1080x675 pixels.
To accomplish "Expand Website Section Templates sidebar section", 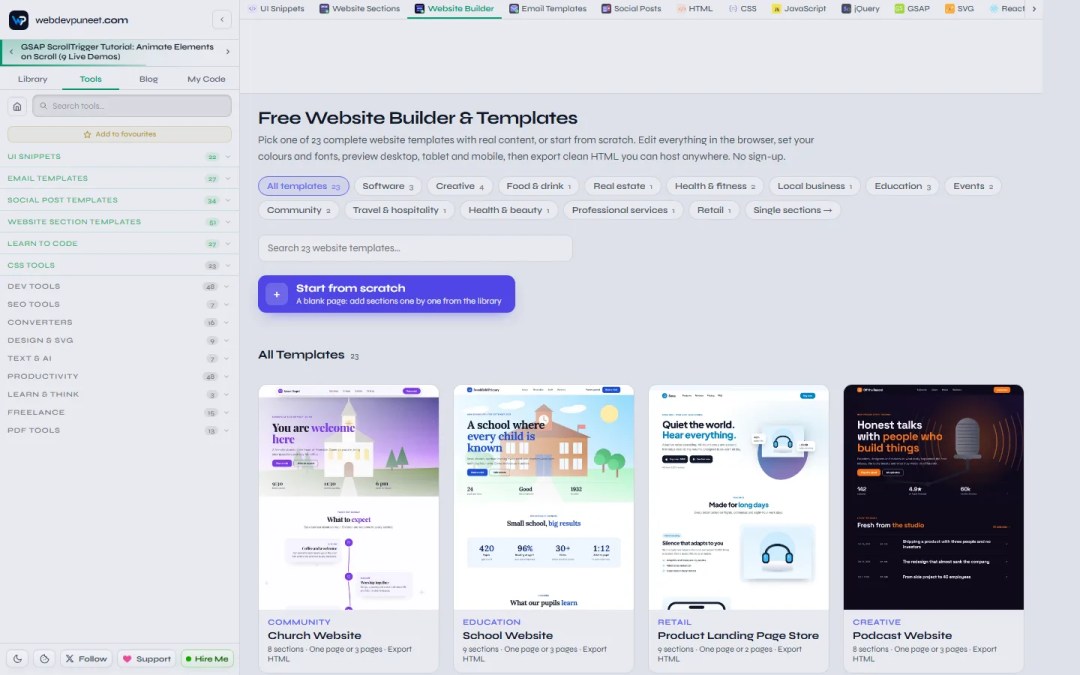I will tap(119, 222).
